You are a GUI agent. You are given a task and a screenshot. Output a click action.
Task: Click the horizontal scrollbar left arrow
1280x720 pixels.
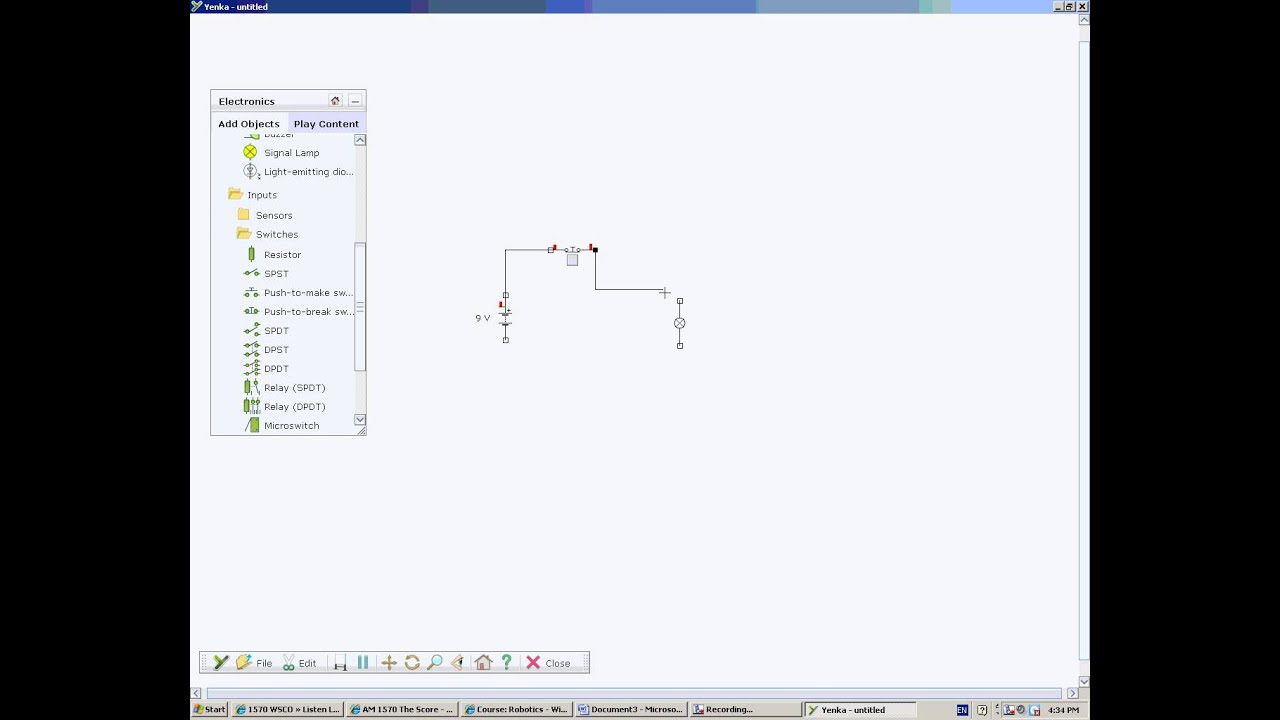pyautogui.click(x=197, y=693)
